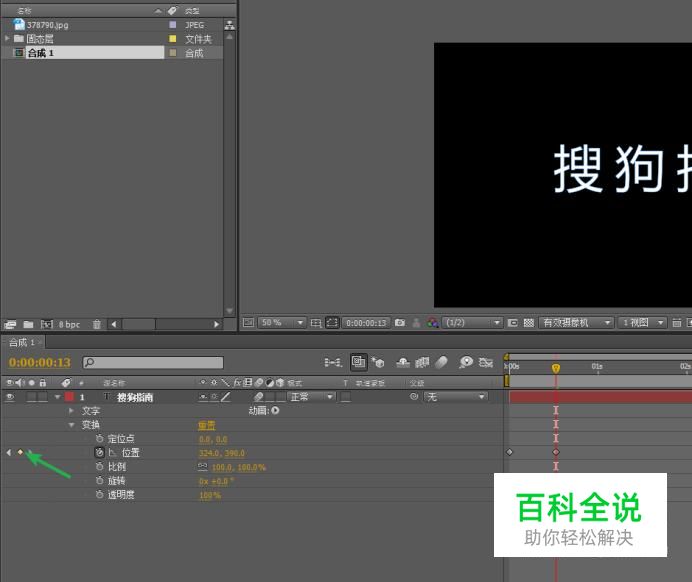This screenshot has width=692, height=582.
Task: Click the parent pick whip spiral icon
Action: point(414,397)
